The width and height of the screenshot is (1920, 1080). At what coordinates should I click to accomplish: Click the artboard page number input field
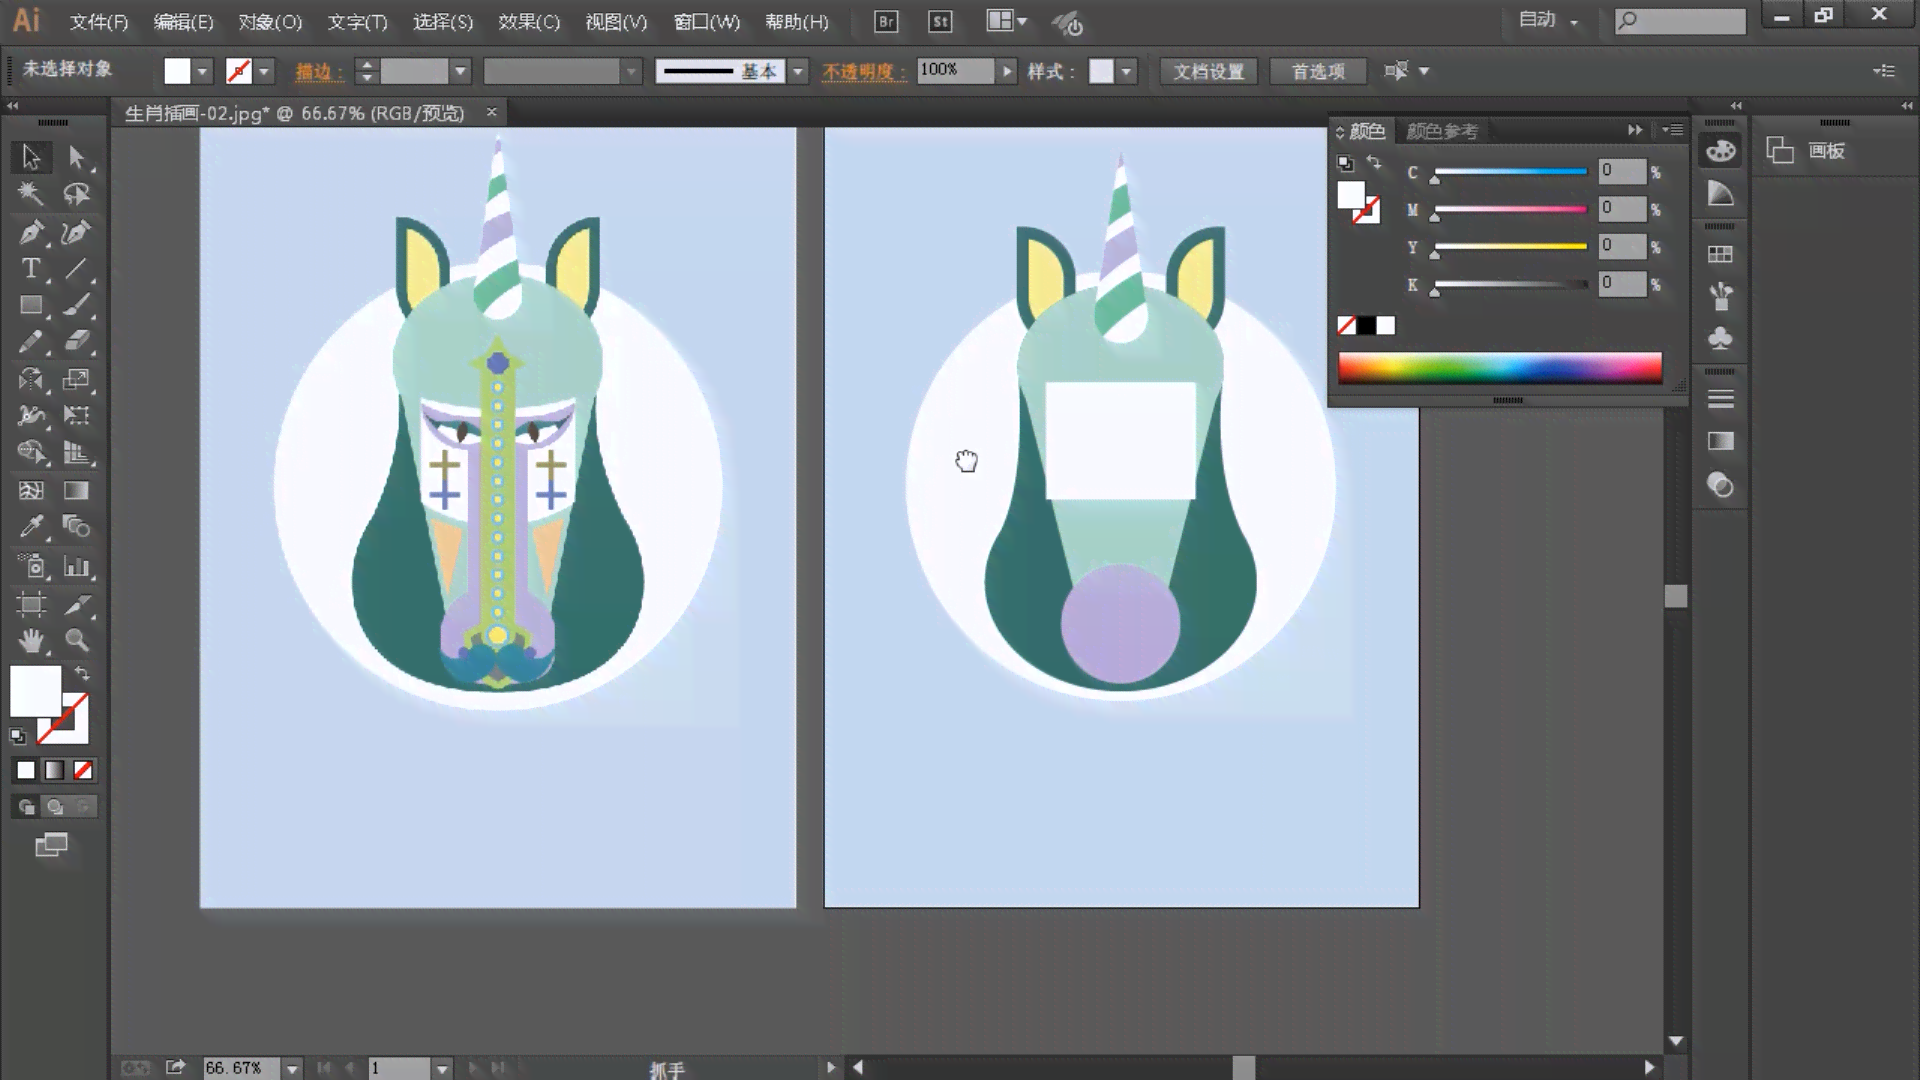[x=400, y=1065]
